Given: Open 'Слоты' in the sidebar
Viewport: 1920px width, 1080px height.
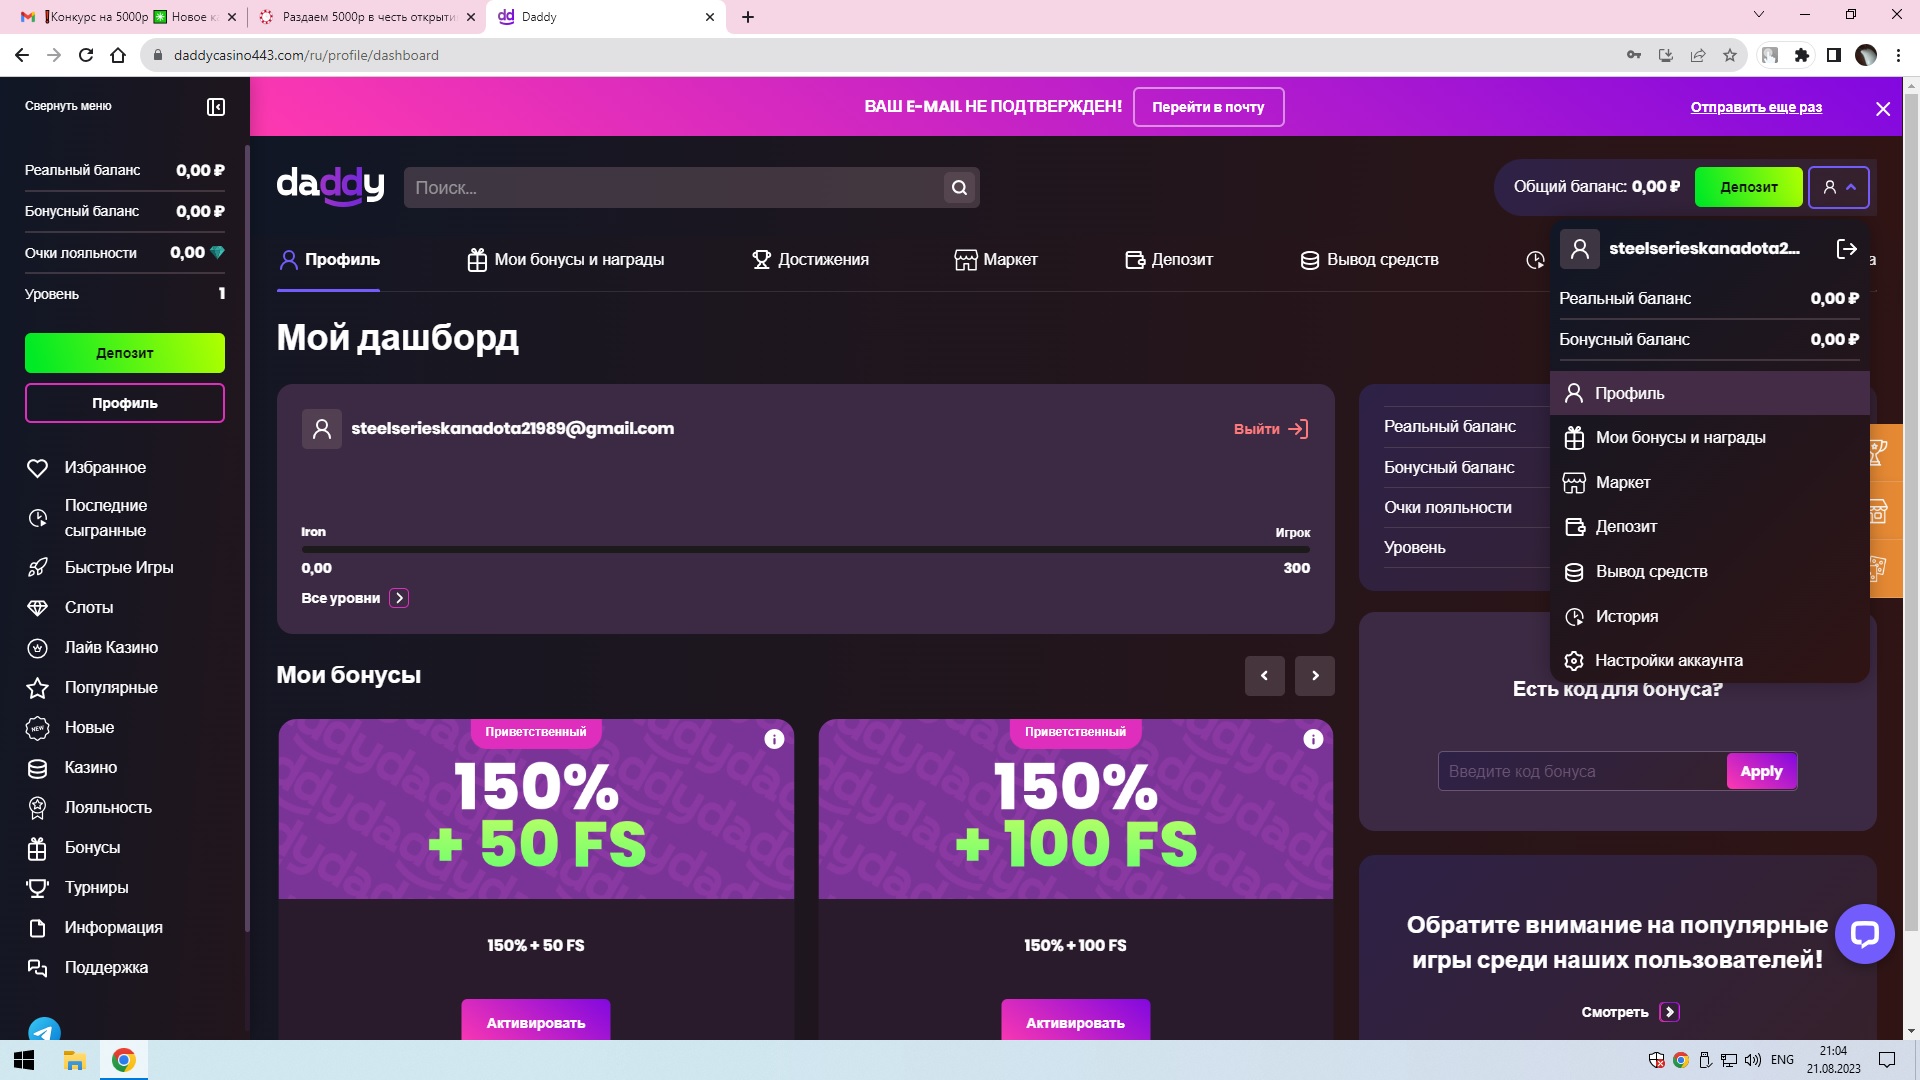Looking at the screenshot, I should (69, 608).
